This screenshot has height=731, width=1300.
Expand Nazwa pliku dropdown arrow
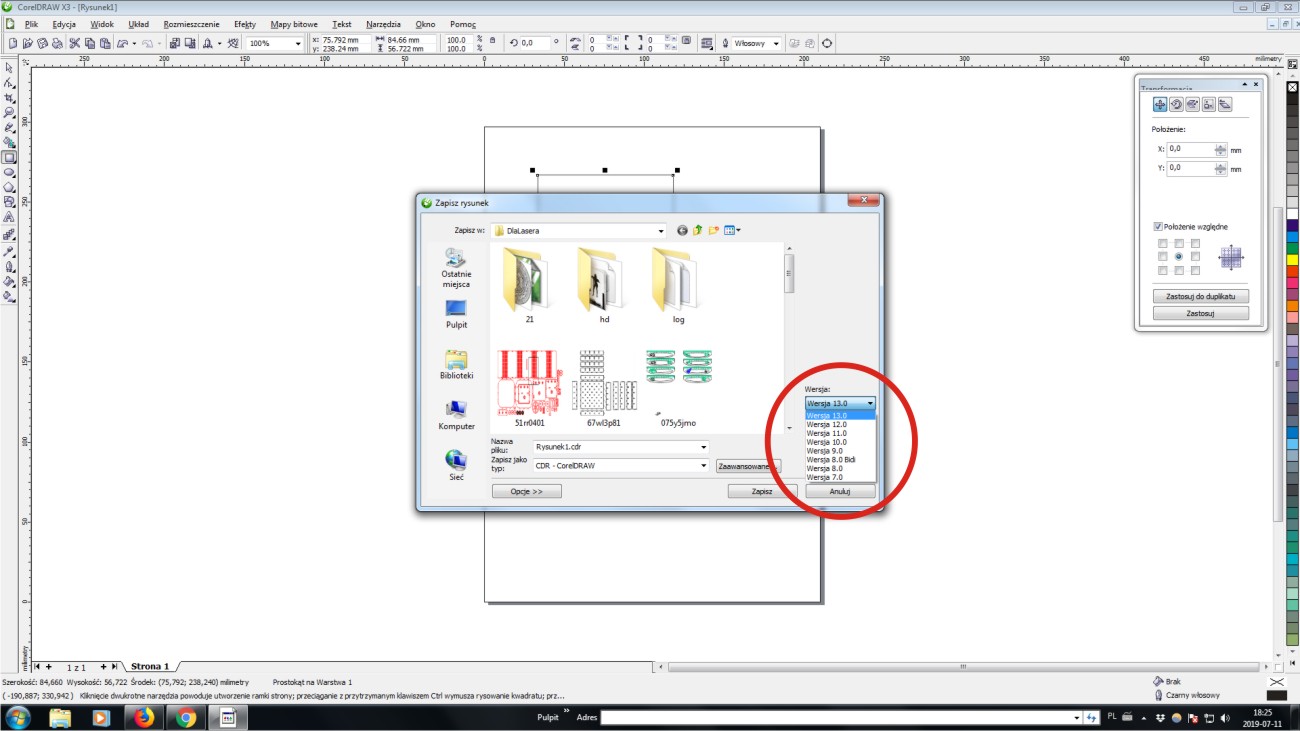point(704,447)
